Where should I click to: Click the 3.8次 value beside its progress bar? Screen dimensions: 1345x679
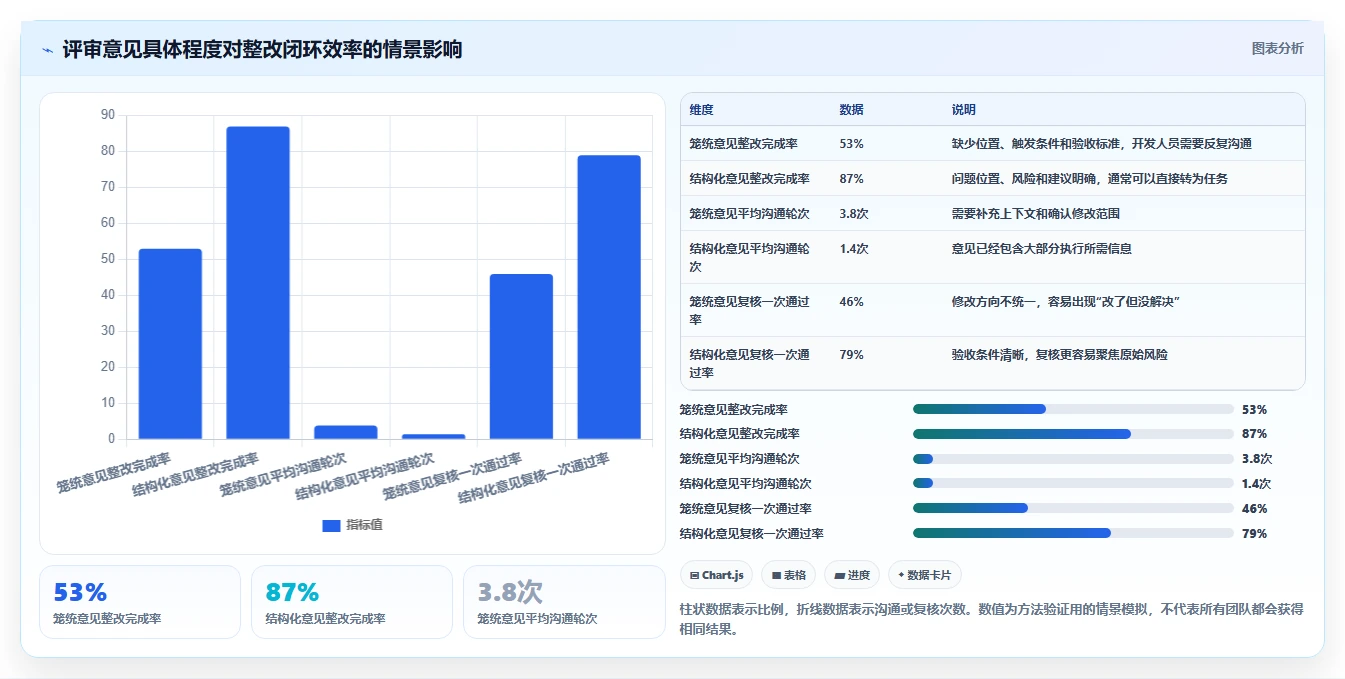point(1256,459)
